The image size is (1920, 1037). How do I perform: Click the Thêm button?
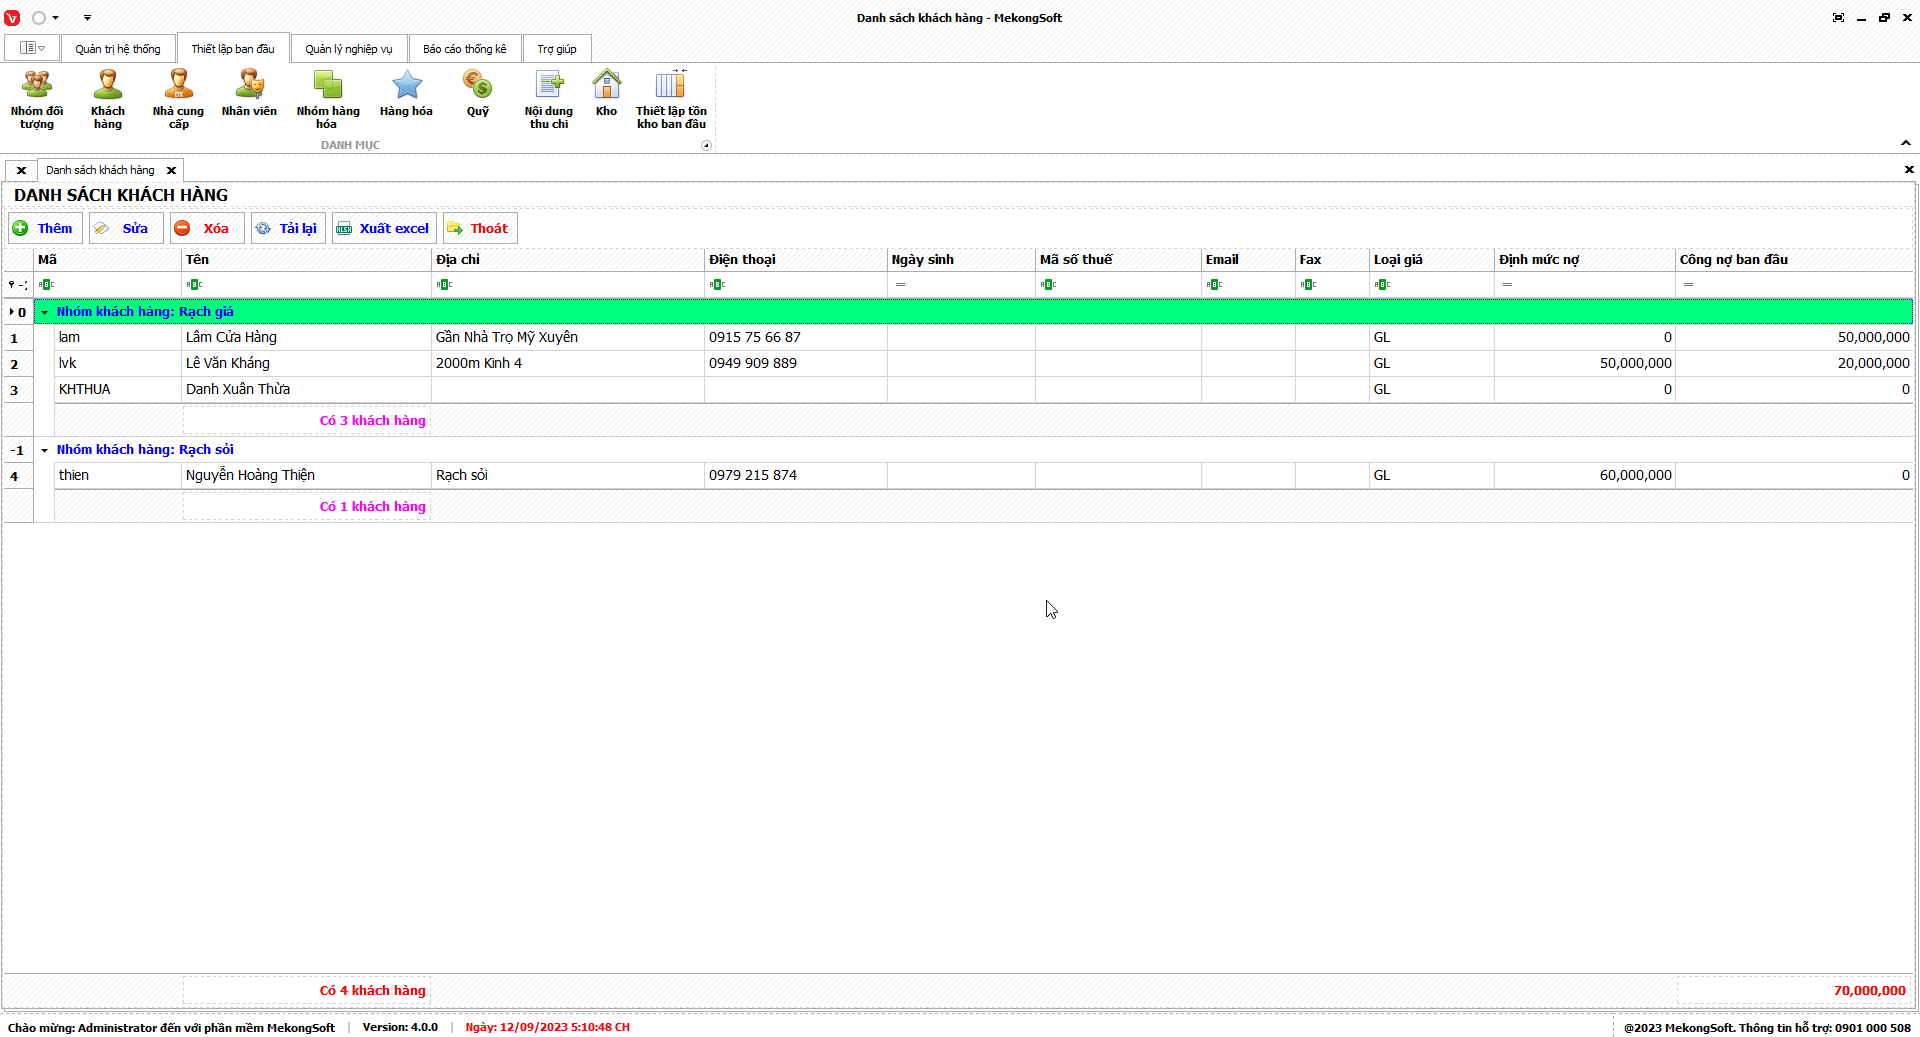coord(45,228)
